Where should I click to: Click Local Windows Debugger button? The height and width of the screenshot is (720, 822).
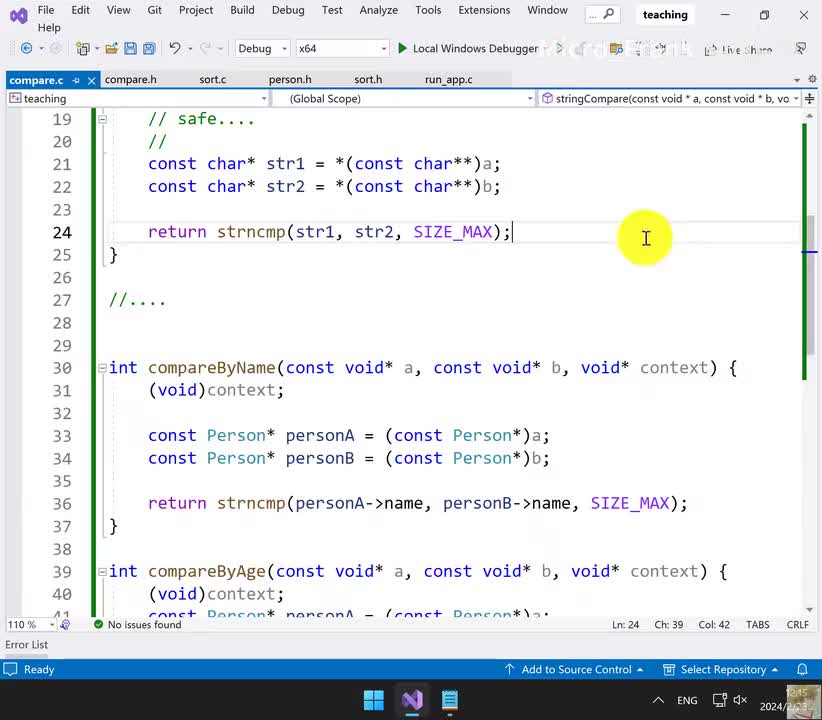(x=468, y=49)
